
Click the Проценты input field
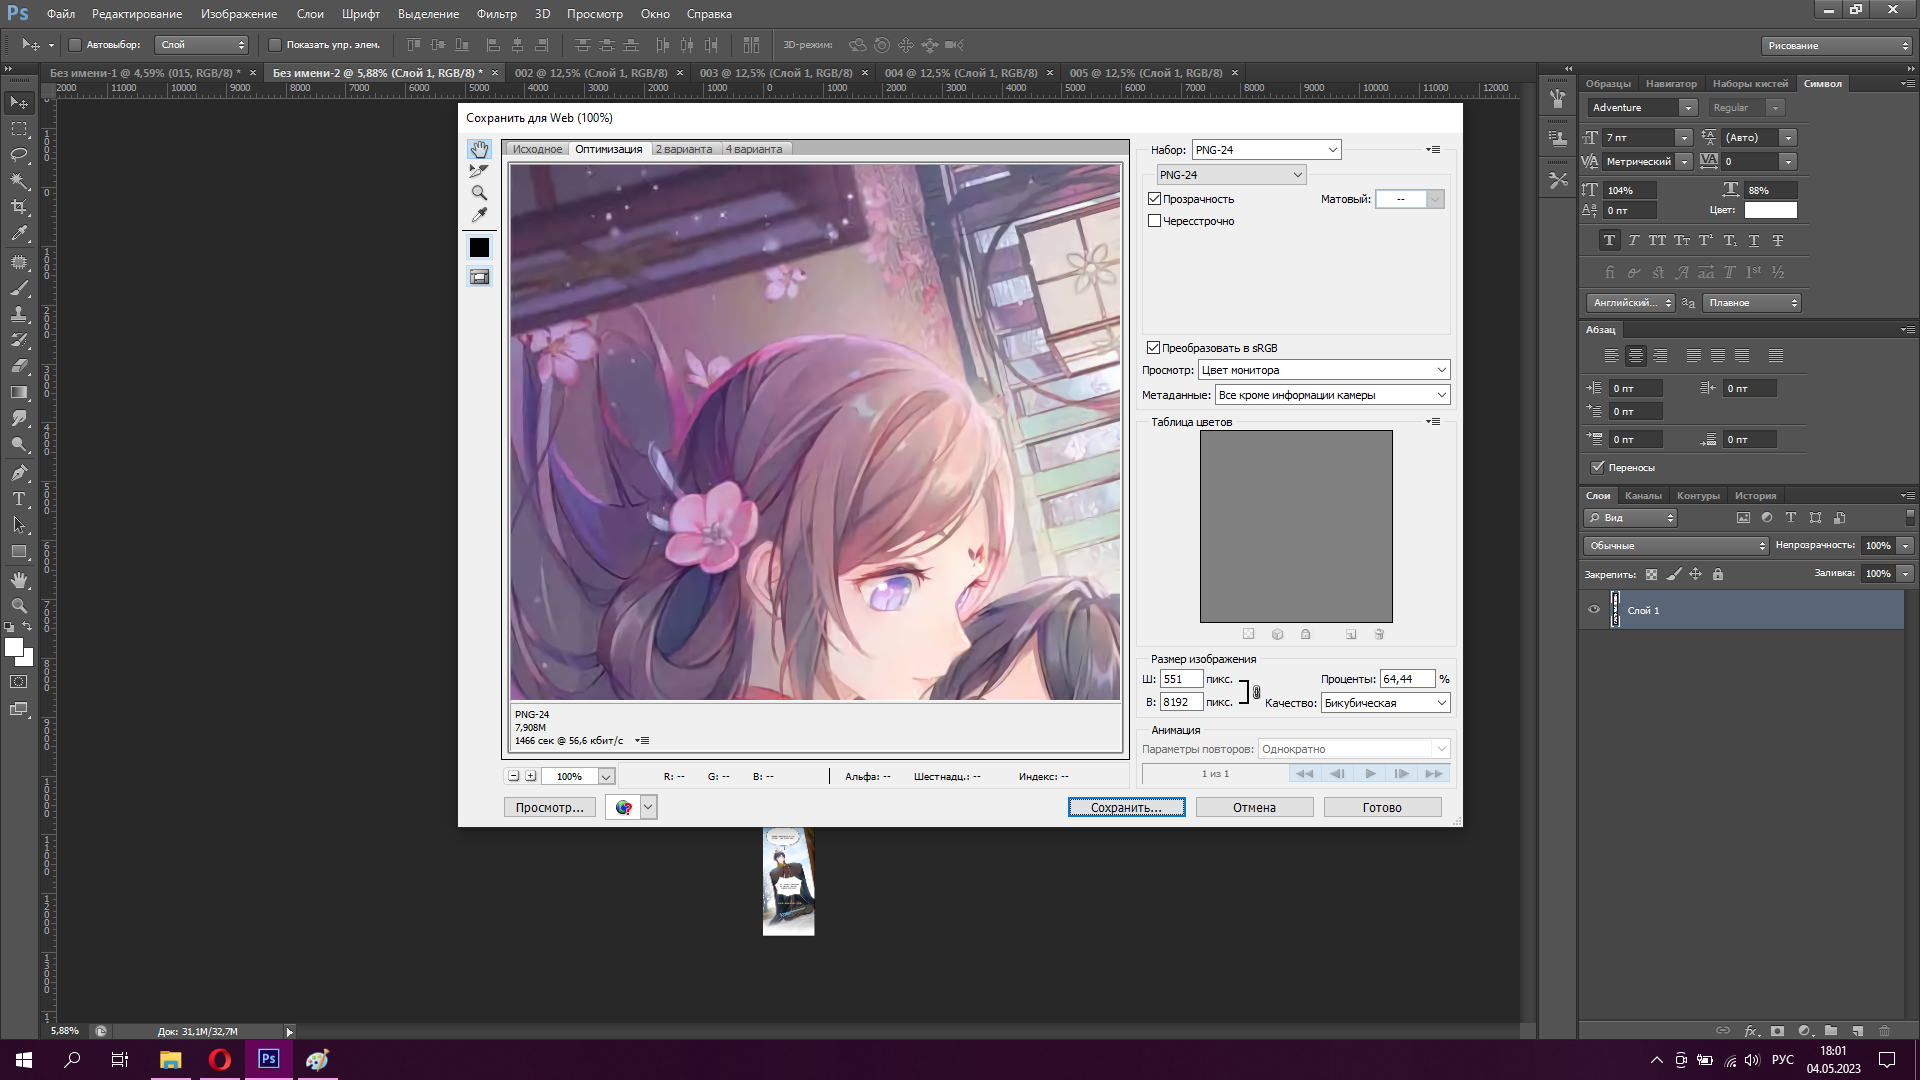[1407, 680]
